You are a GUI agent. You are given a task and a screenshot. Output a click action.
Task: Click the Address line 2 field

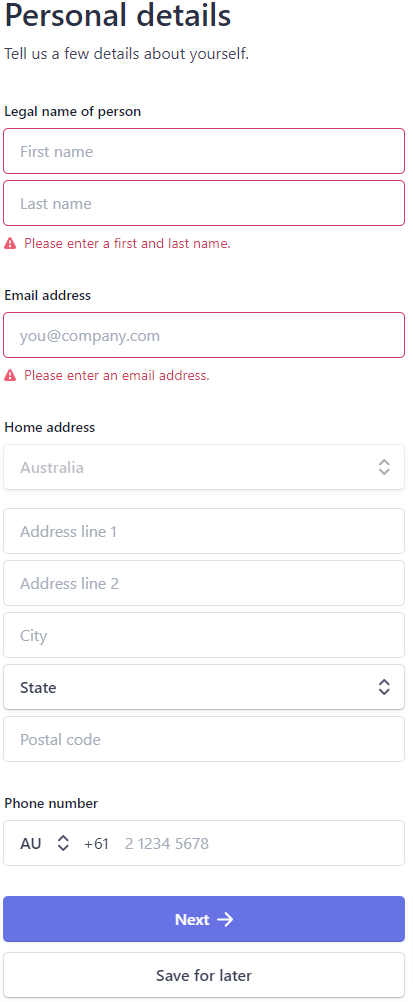[204, 583]
